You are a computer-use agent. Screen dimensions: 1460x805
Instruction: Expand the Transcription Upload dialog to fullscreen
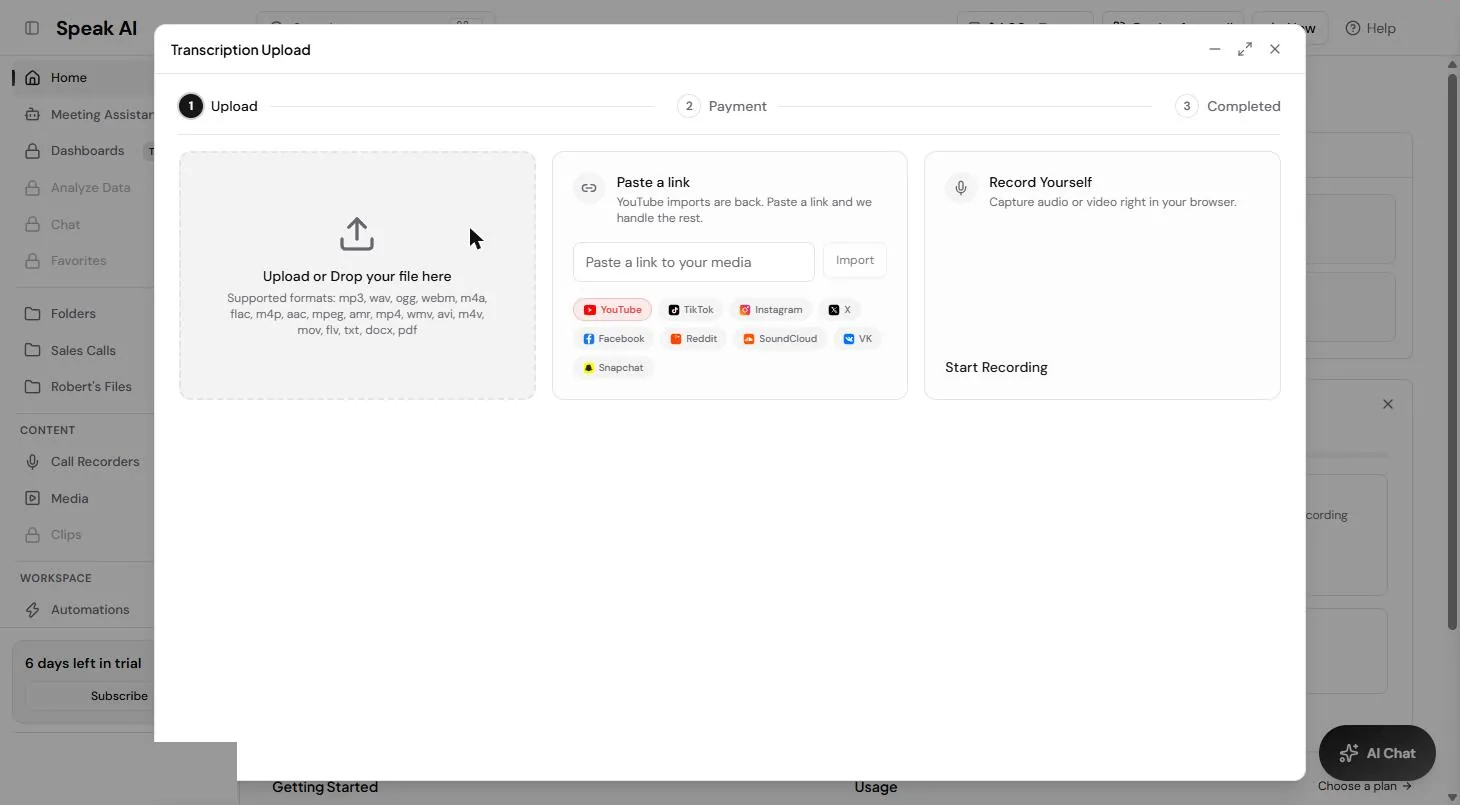click(1245, 49)
